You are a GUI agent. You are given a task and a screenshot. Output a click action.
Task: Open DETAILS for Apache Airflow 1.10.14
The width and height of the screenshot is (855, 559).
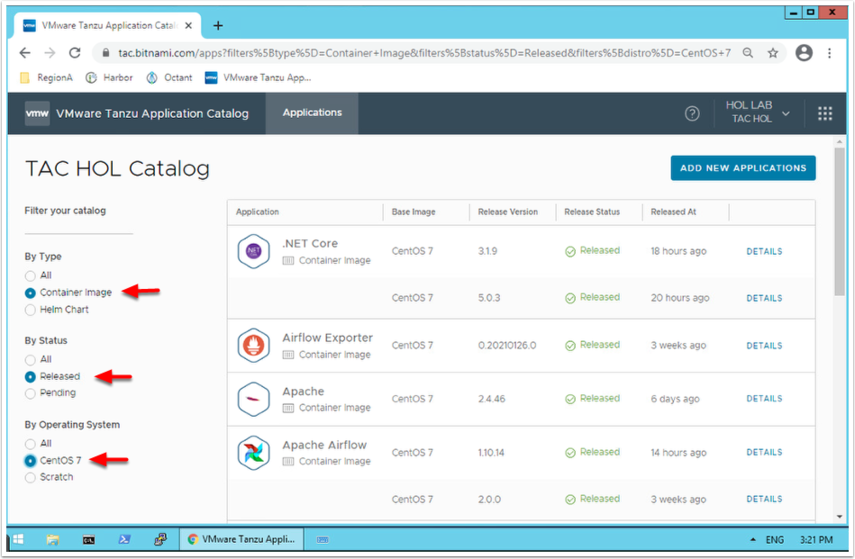tap(764, 453)
